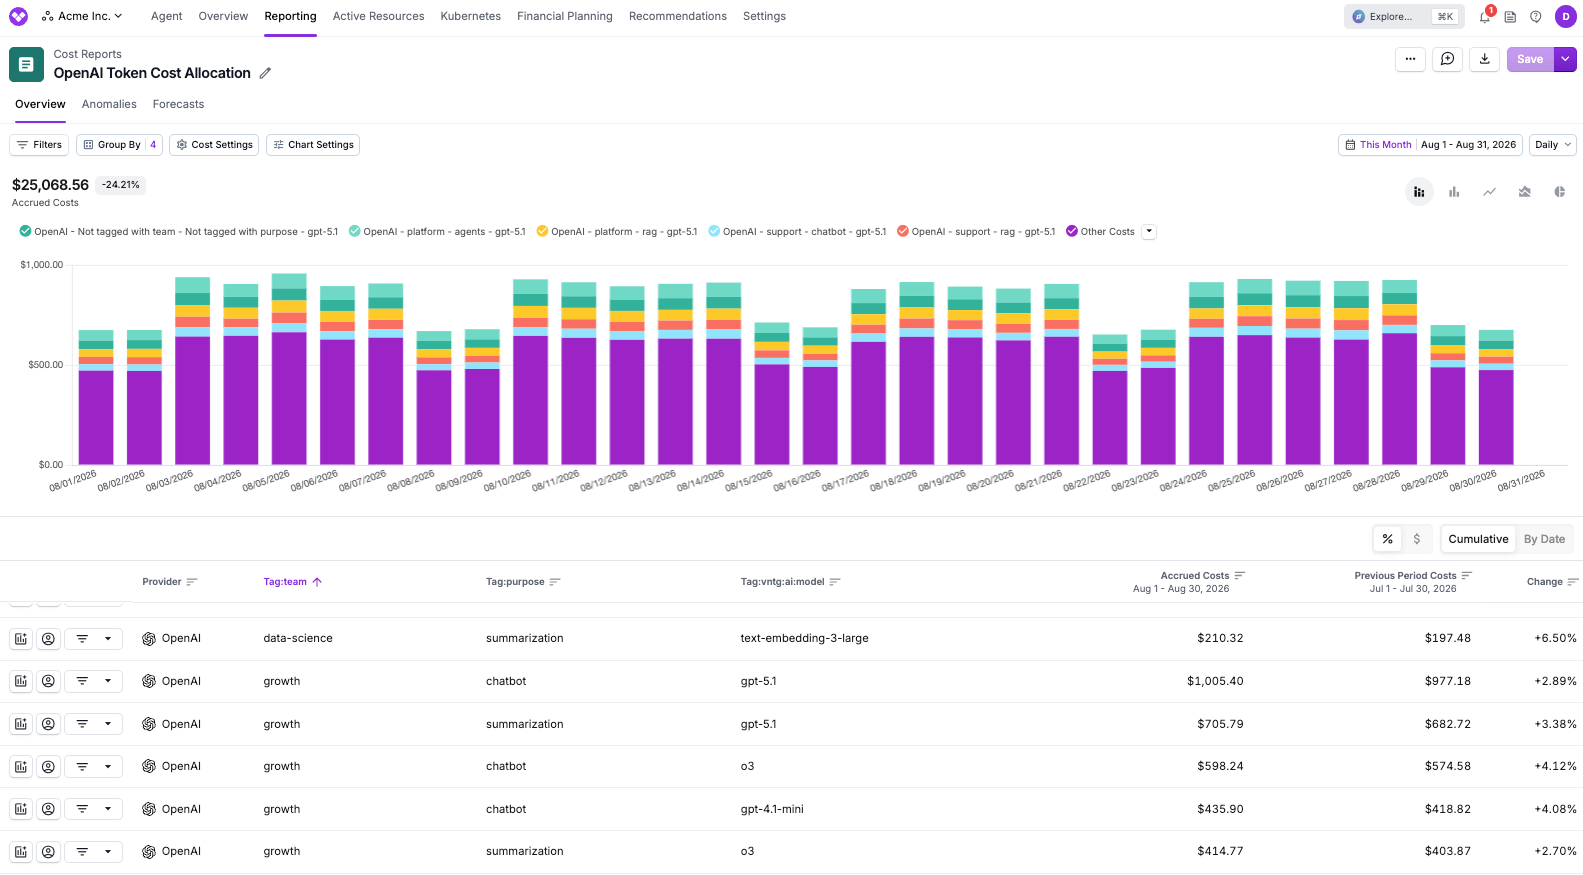Open Provider column sort menu
The image size is (1583, 875).
coord(192,582)
